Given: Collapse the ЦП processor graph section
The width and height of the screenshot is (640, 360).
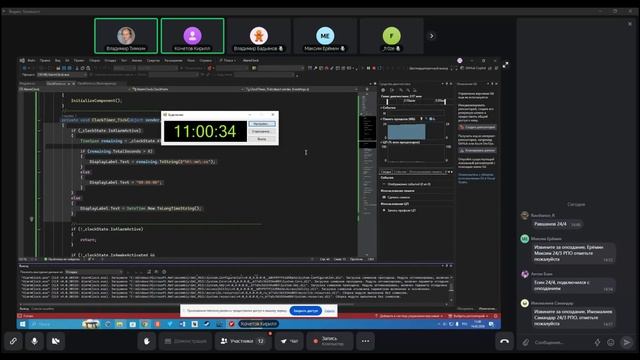Looking at the screenshot, I should 382,142.
